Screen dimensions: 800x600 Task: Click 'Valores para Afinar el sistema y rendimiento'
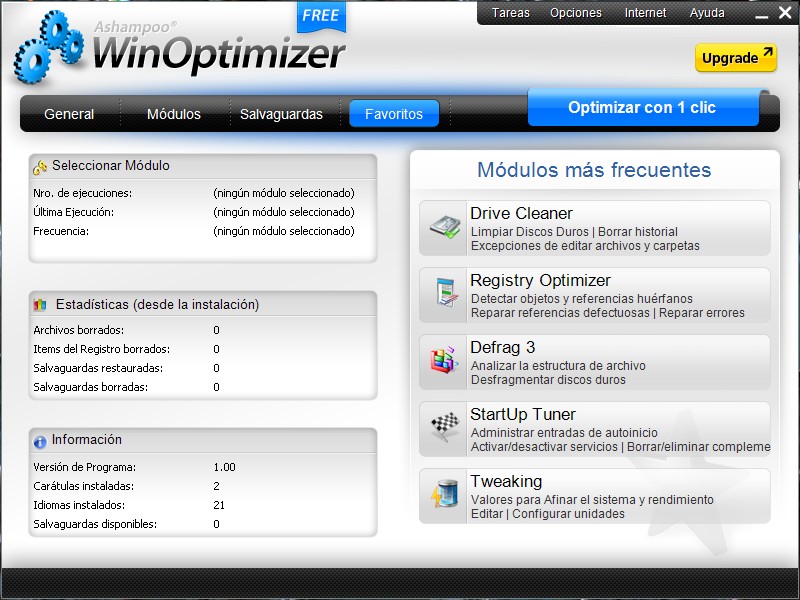pyautogui.click(x=592, y=499)
